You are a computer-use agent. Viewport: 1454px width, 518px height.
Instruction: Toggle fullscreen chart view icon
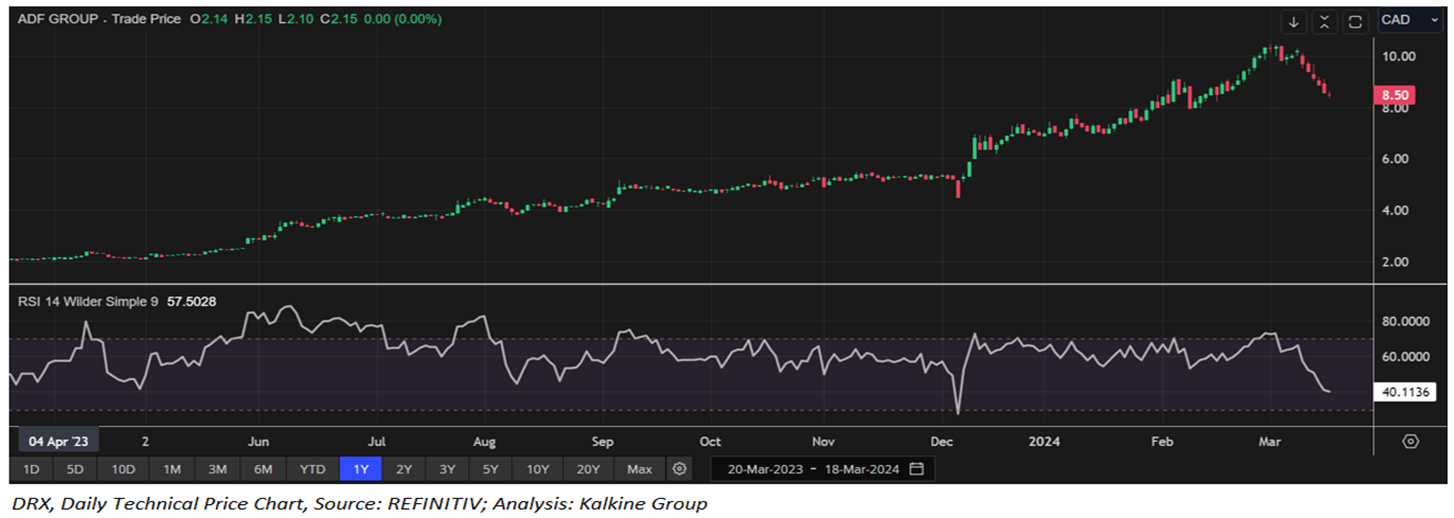(1356, 21)
